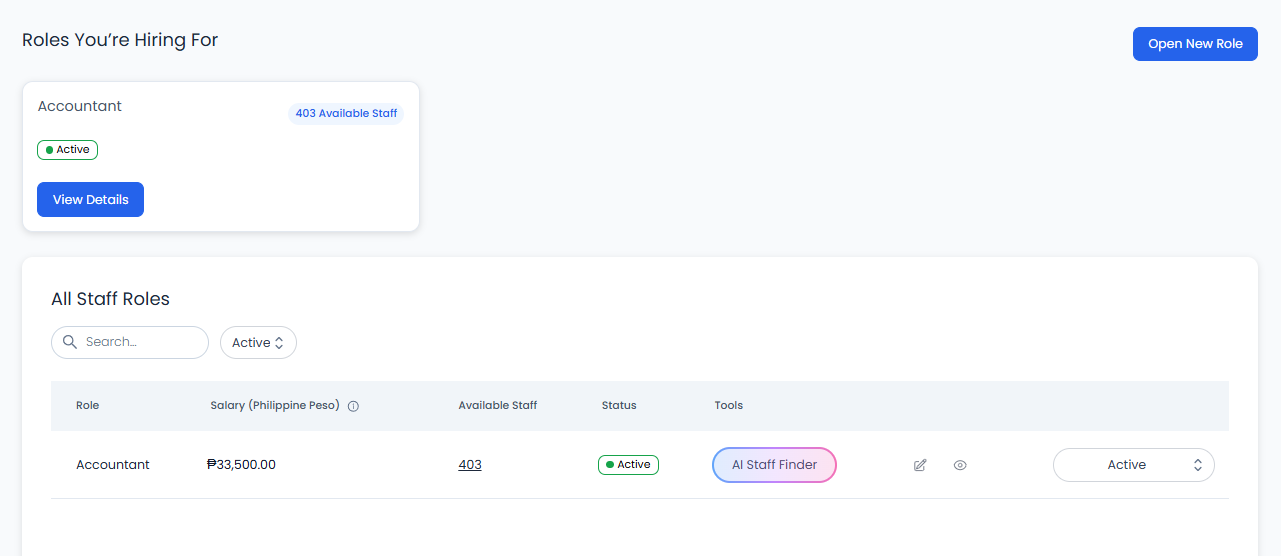Click the green Active badge in the table row
This screenshot has width=1281, height=556.
click(x=628, y=465)
